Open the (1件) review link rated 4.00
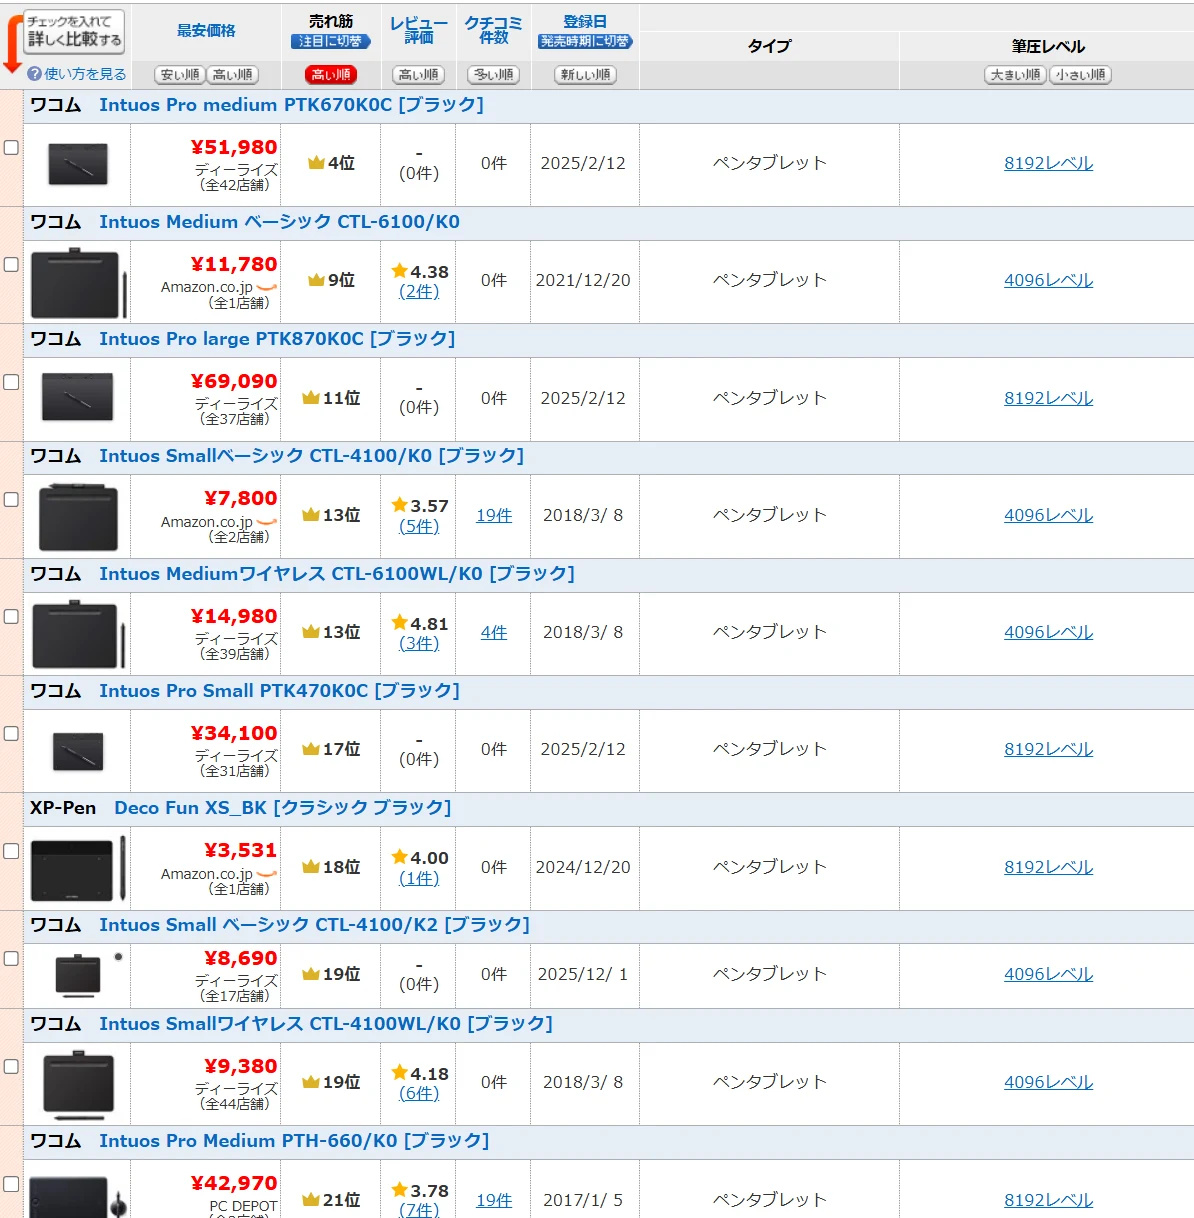Screen dimensions: 1194x1218 click(419, 878)
